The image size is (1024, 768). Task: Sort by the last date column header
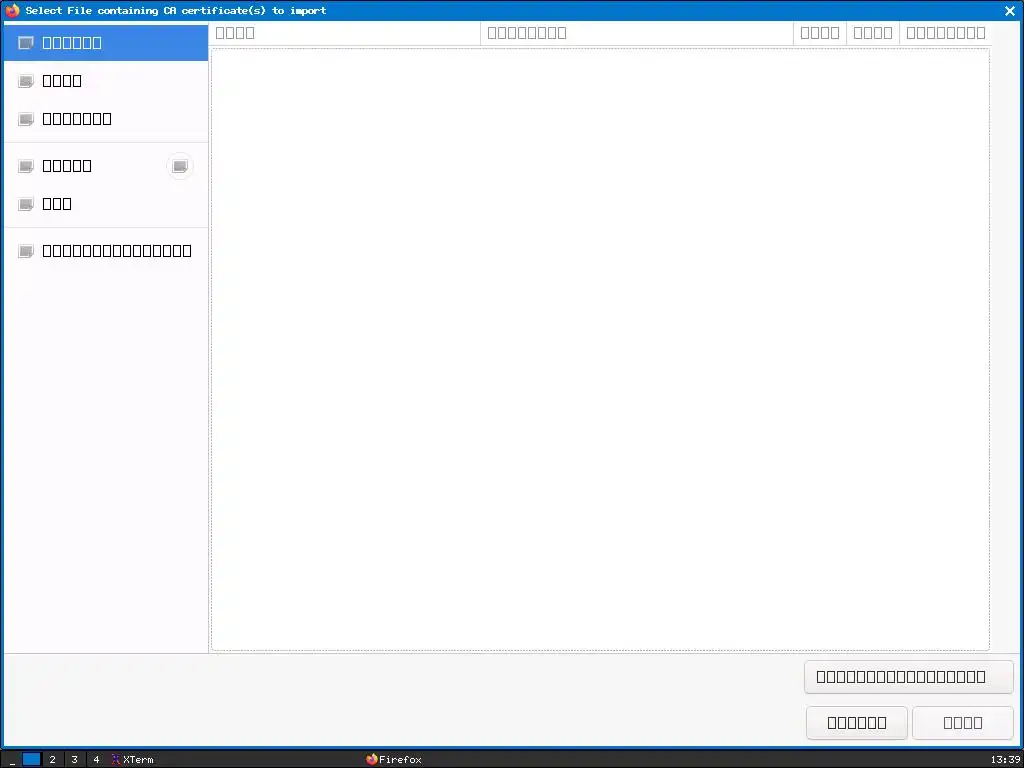click(946, 33)
